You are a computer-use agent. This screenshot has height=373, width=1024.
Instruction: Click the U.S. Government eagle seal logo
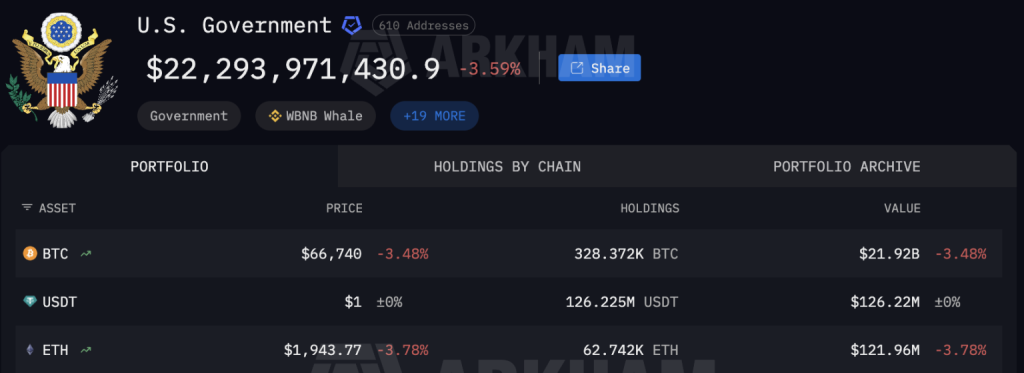coord(62,70)
